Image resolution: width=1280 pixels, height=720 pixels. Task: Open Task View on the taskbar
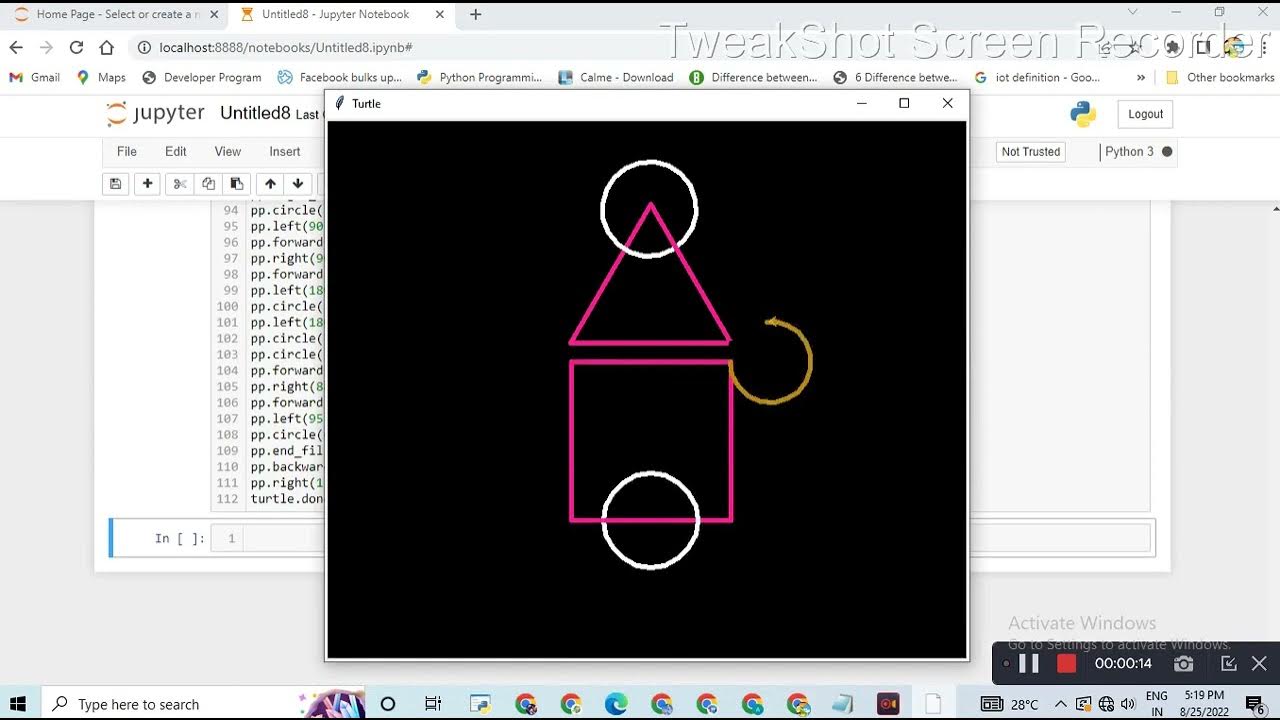point(433,704)
